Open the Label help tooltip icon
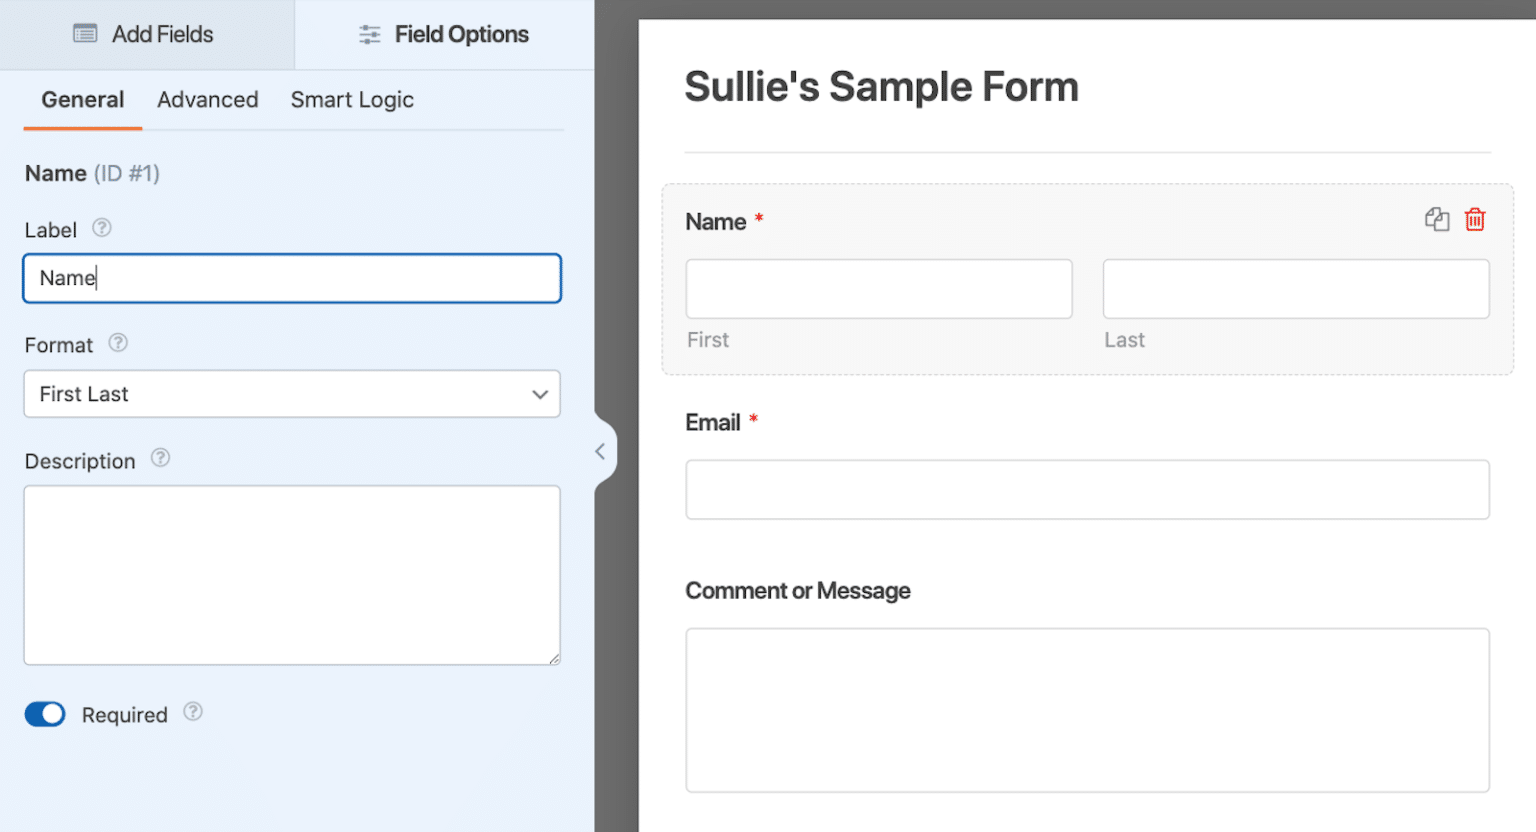The image size is (1536, 832). point(101,228)
